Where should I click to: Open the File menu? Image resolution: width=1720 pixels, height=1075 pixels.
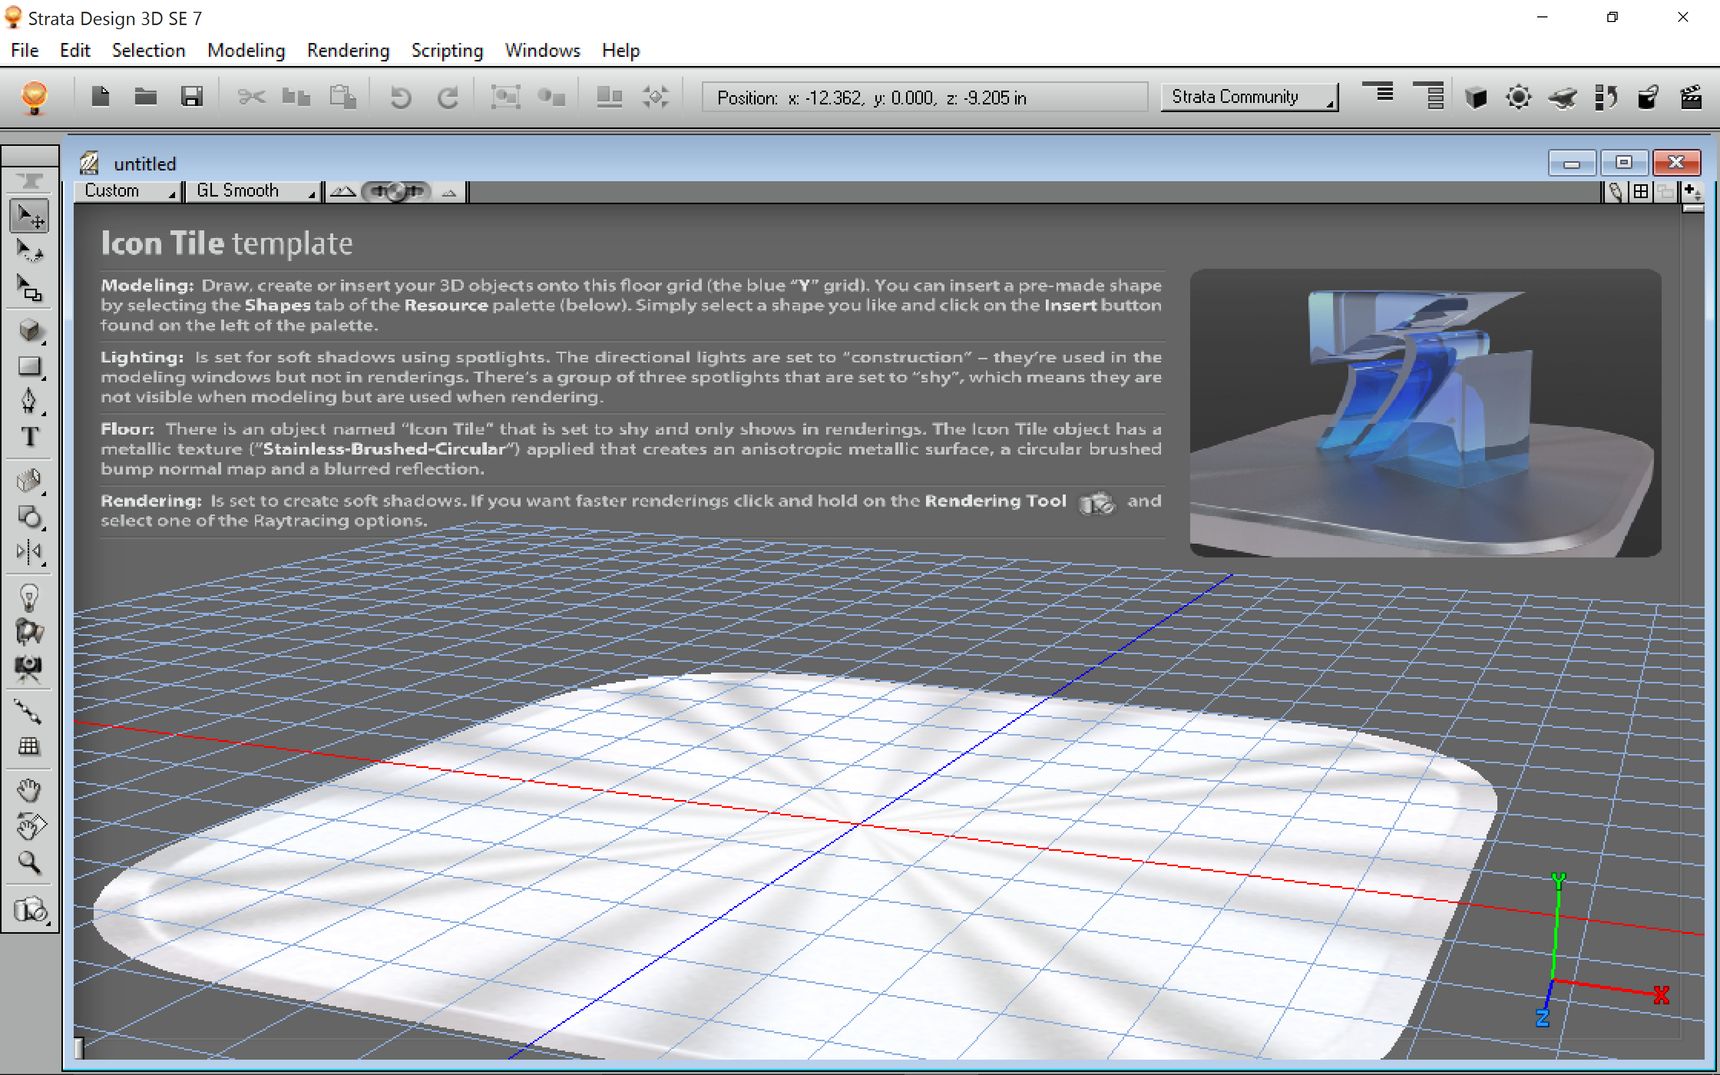(x=24, y=50)
